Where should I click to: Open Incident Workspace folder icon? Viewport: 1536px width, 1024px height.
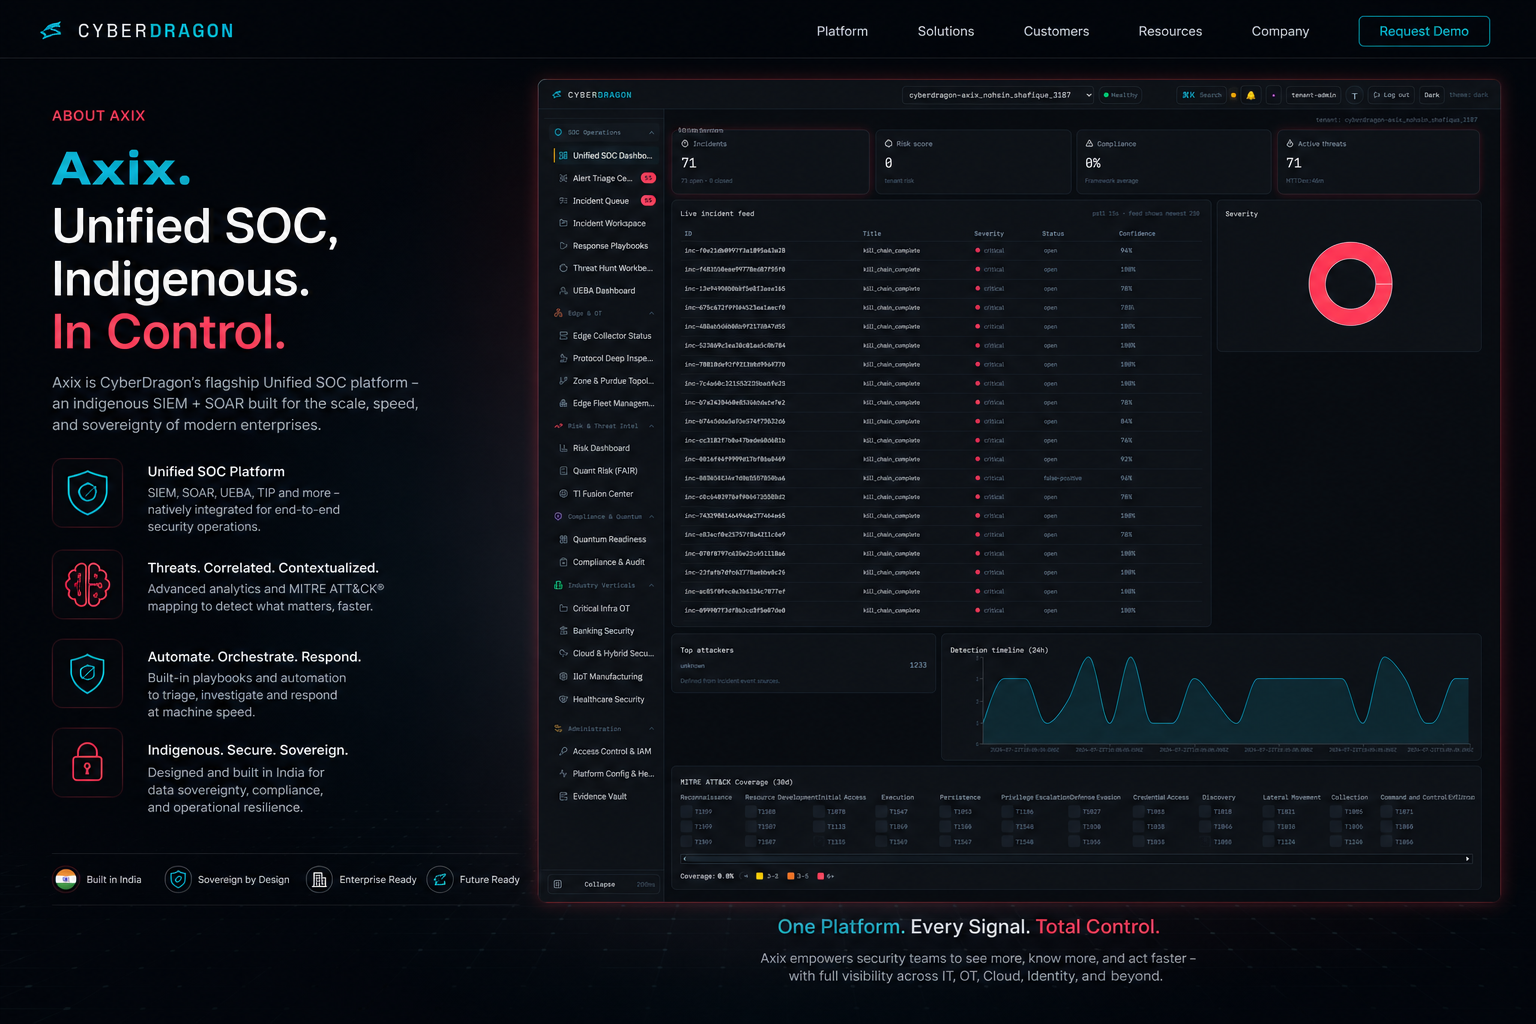[x=563, y=223]
